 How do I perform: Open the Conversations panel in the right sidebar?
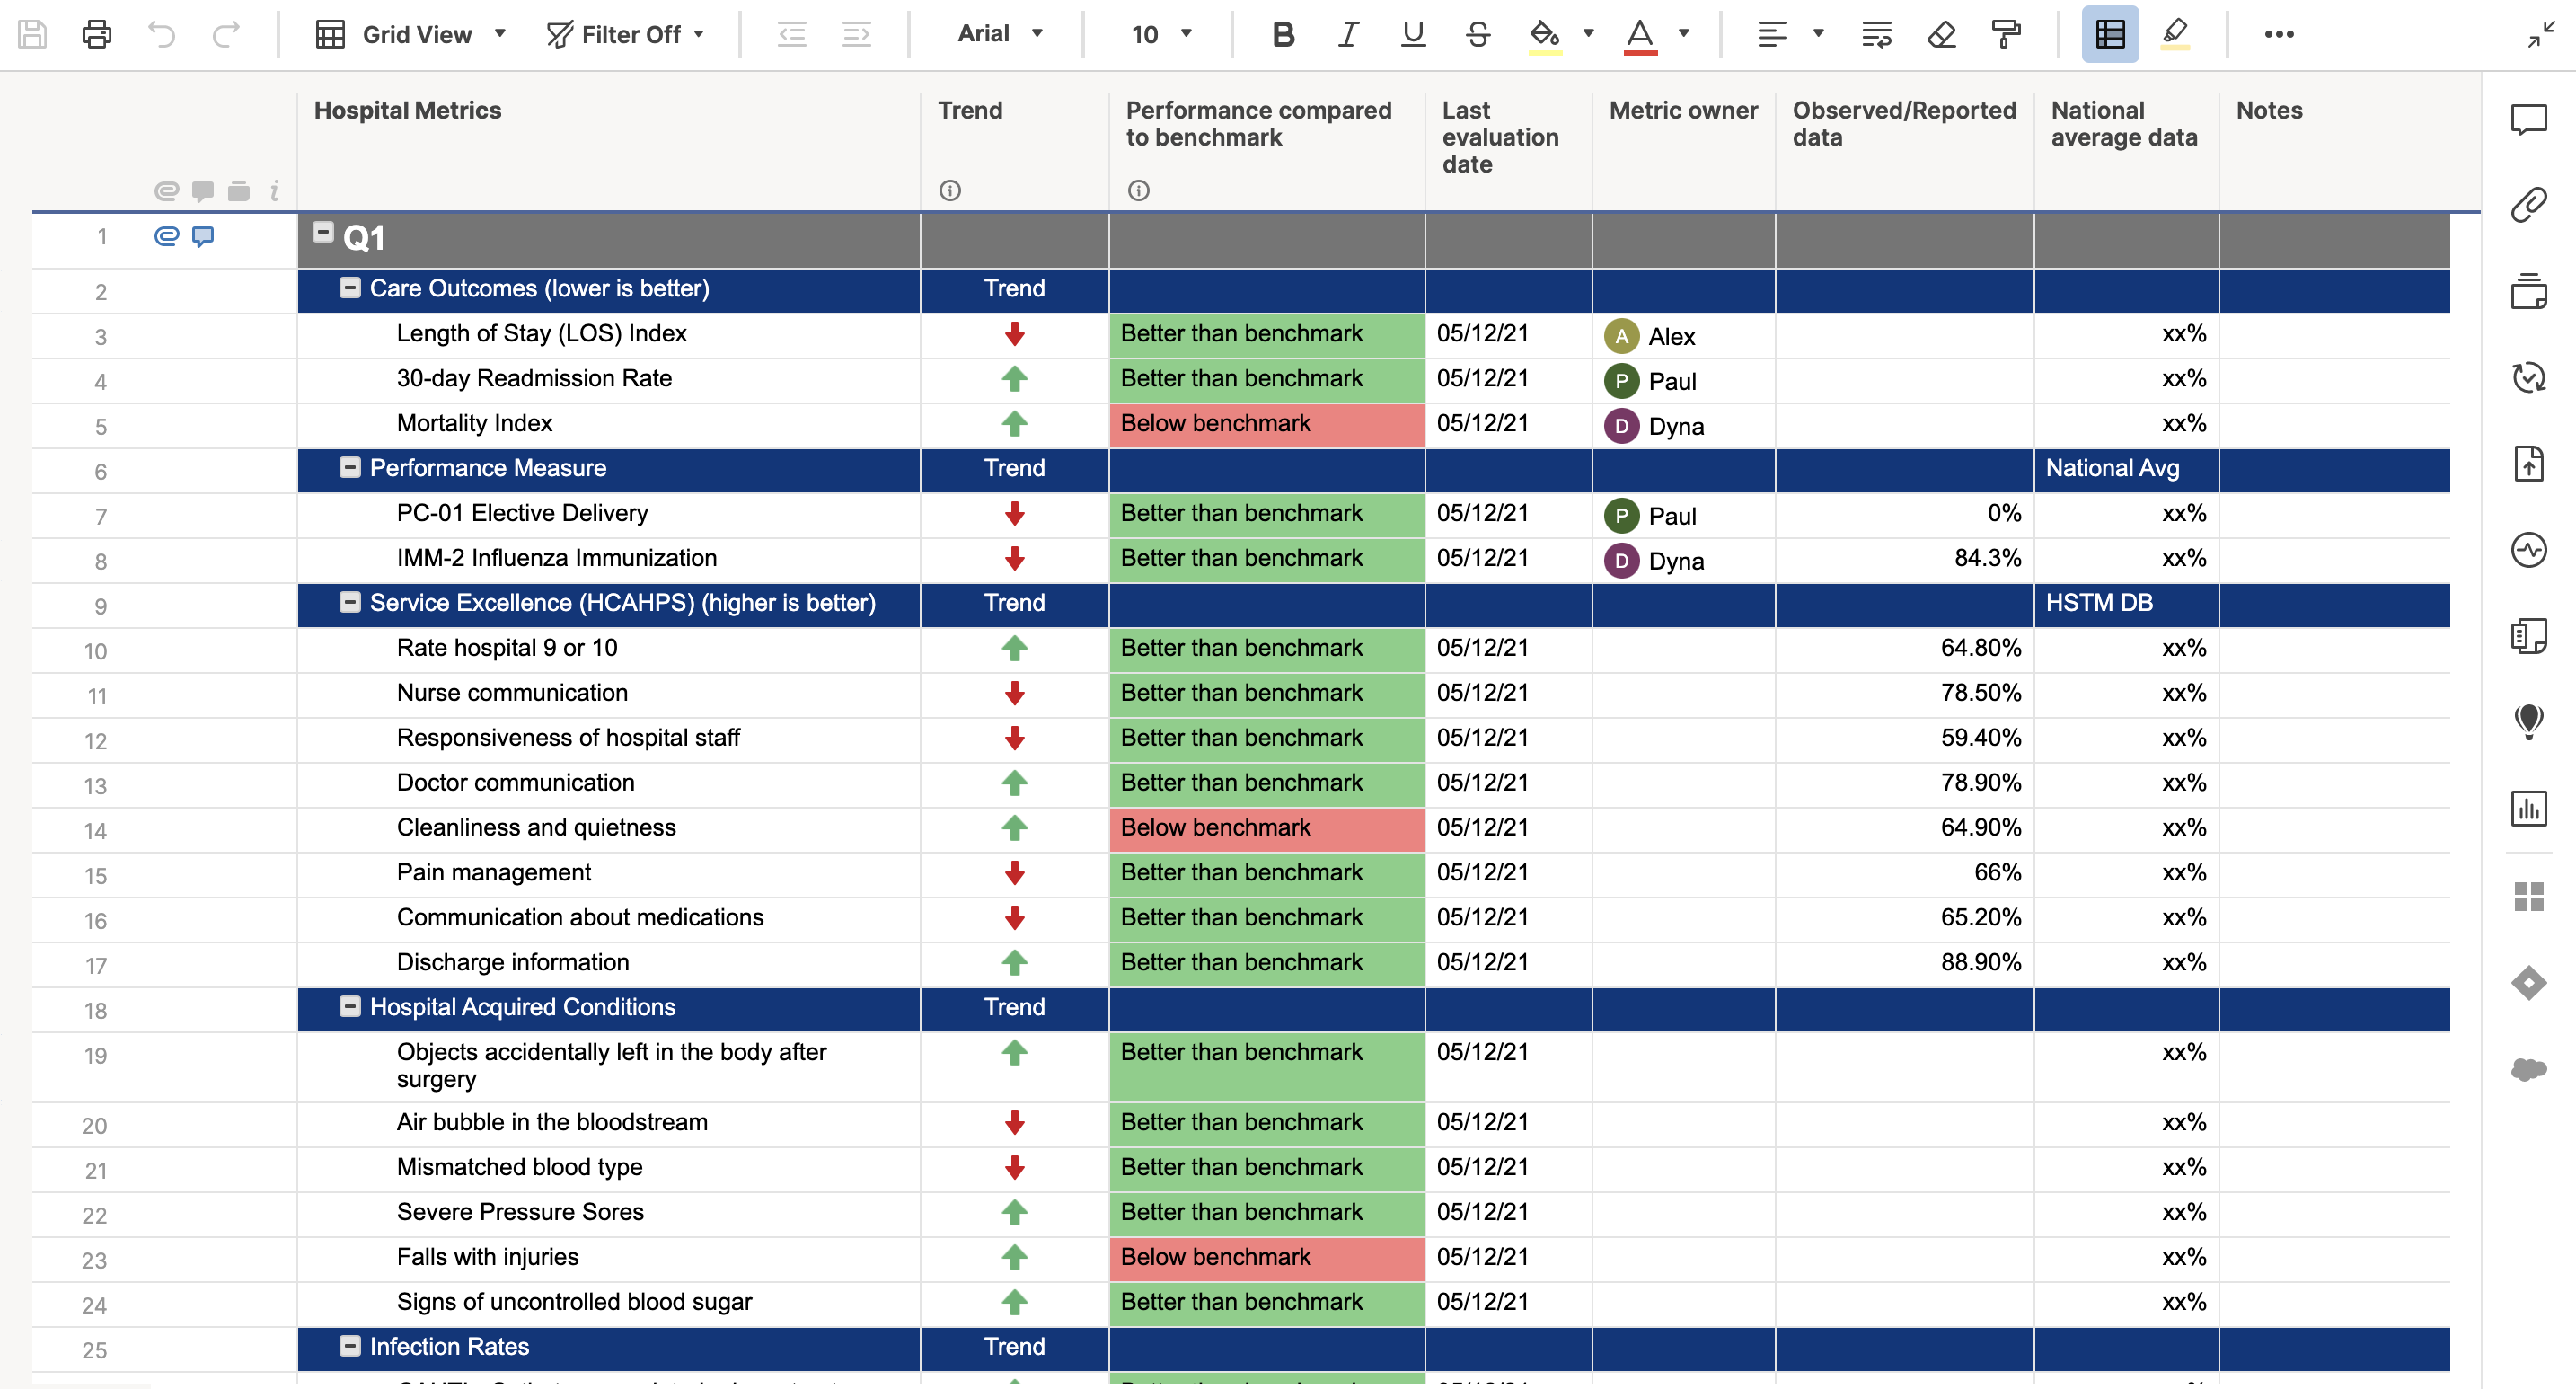2528,120
